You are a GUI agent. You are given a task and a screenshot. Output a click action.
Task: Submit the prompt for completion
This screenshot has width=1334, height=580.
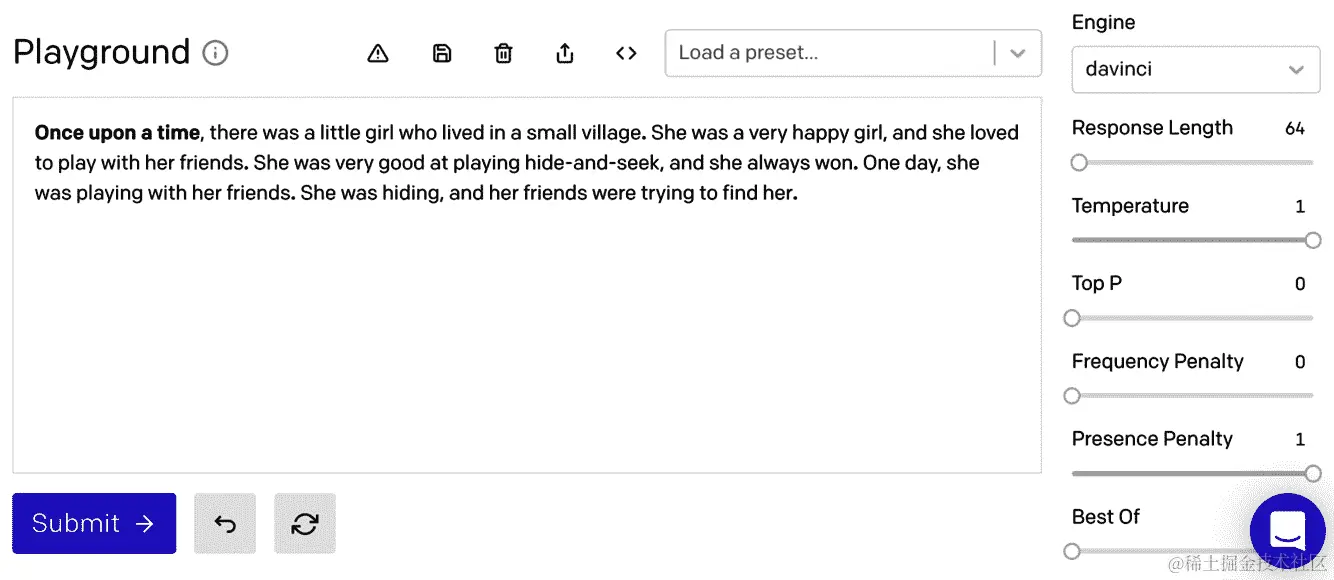point(94,523)
